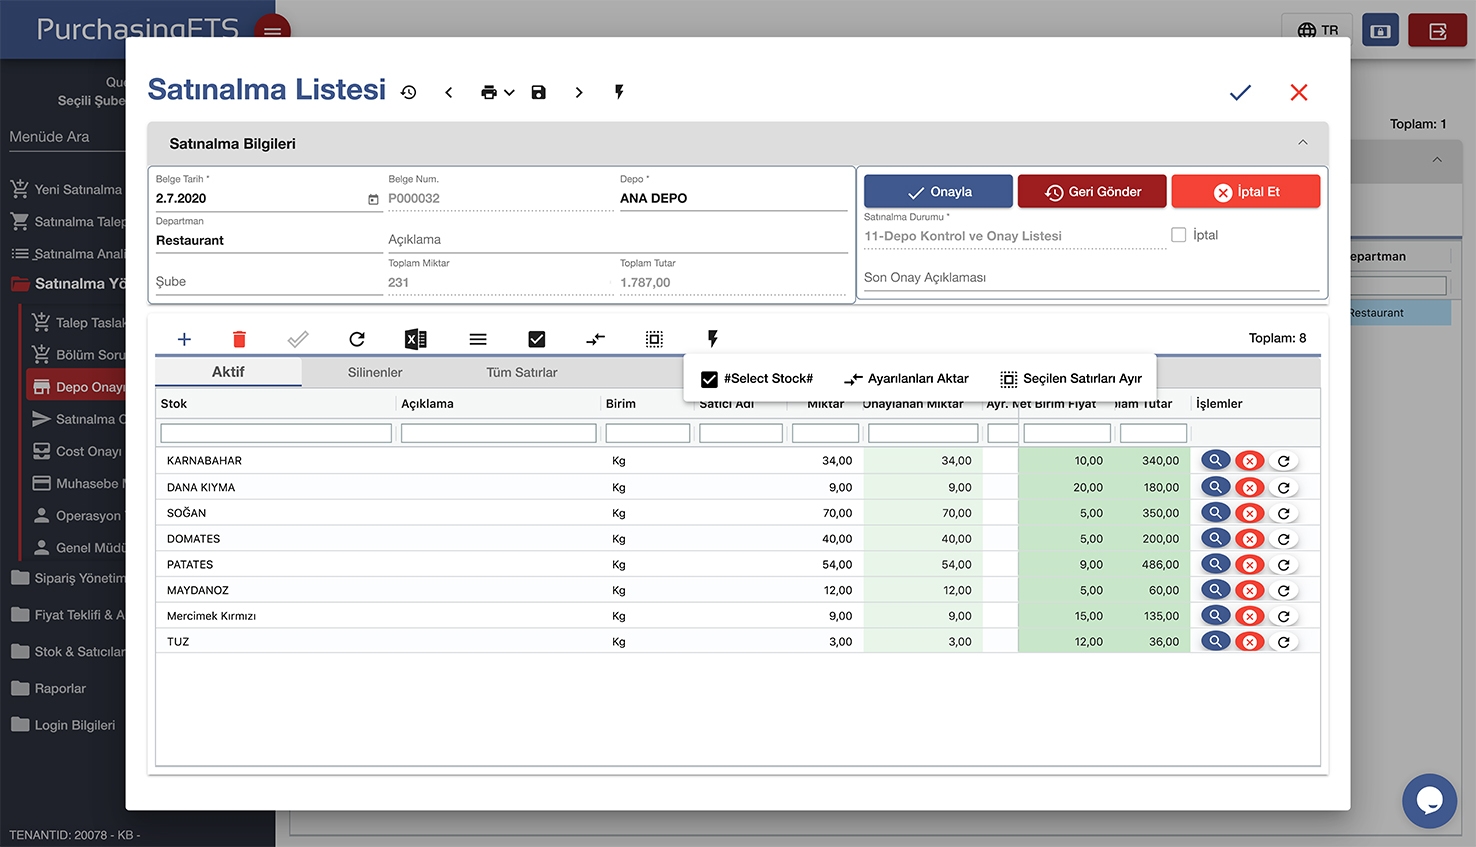Image resolution: width=1476 pixels, height=847 pixels.
Task: Remove the KARNABAHAR row
Action: [1250, 461]
